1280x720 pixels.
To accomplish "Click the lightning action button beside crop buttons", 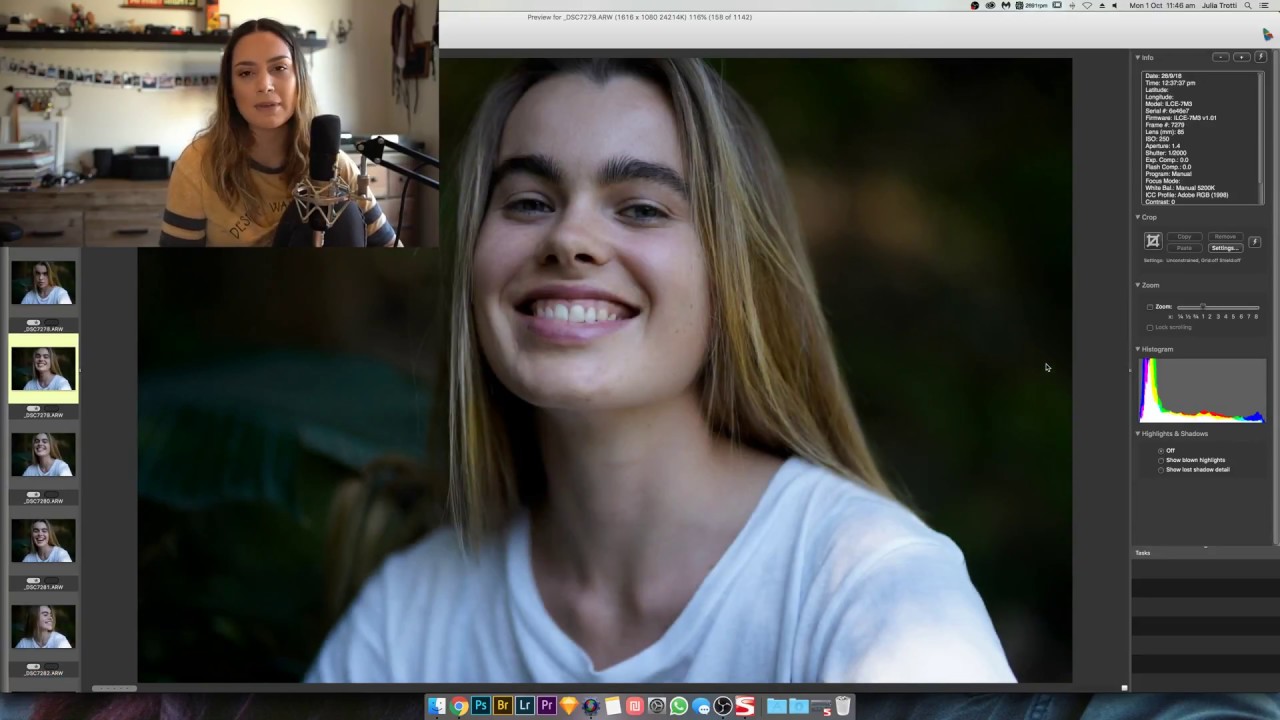I will pos(1254,242).
